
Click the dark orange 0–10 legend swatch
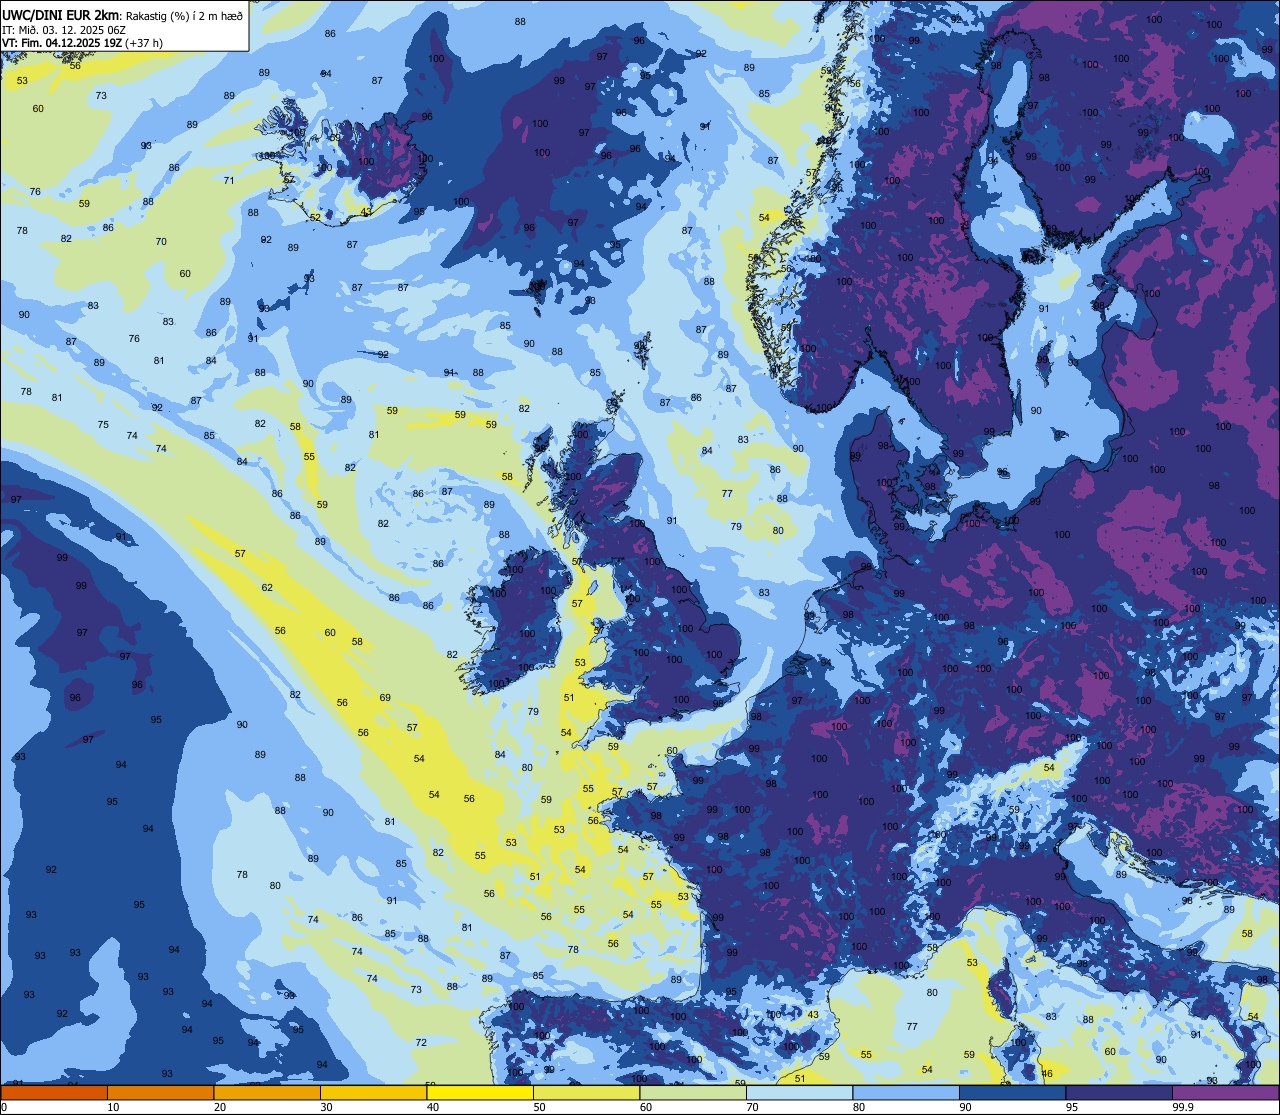pyautogui.click(x=54, y=1093)
